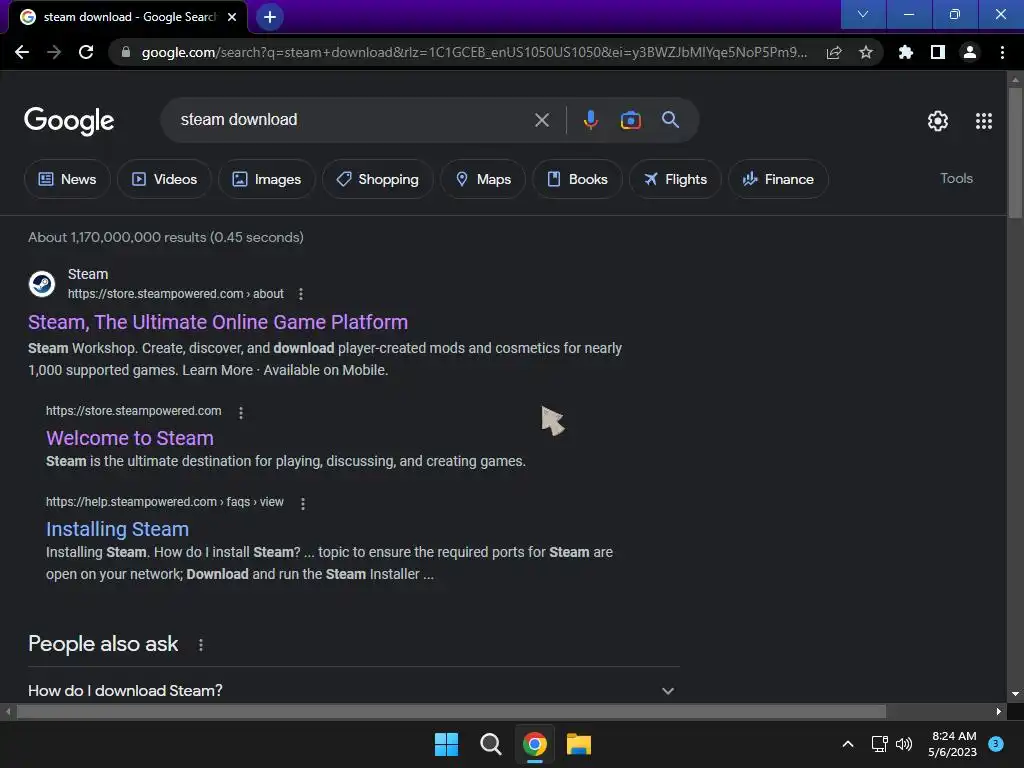
Task: Click the Chrome taskbar icon
Action: pos(534,744)
